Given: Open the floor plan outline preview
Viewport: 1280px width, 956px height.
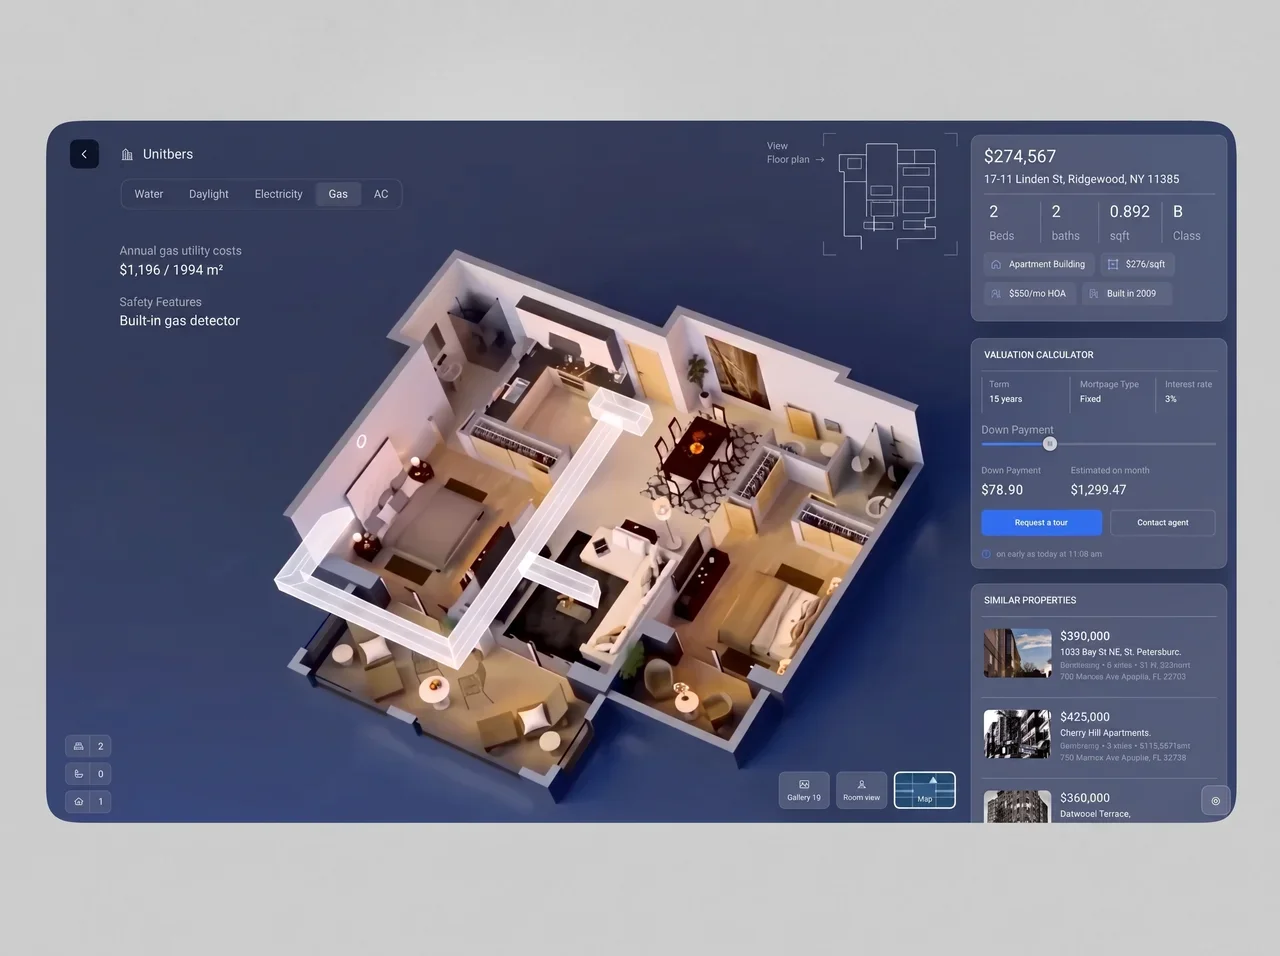Looking at the screenshot, I should pyautogui.click(x=890, y=194).
